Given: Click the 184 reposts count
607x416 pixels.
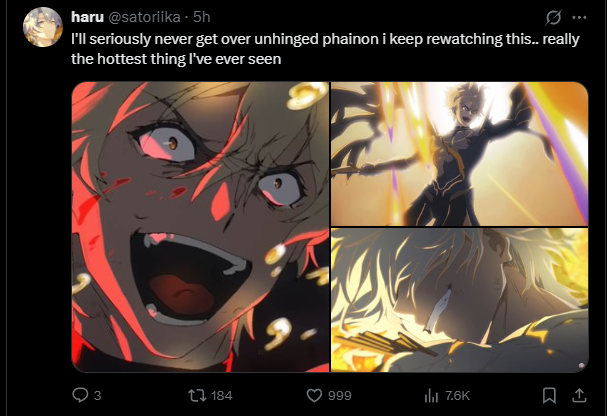Looking at the screenshot, I should point(222,395).
